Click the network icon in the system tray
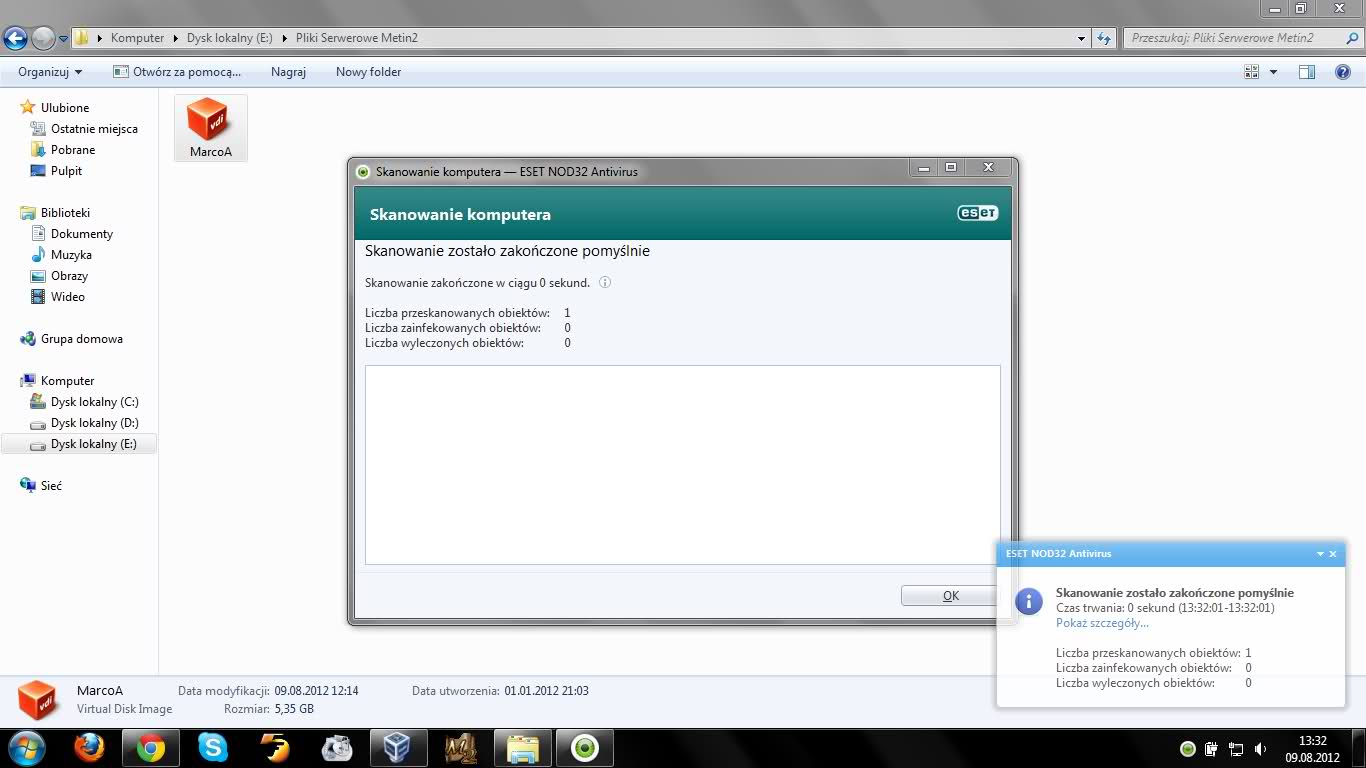This screenshot has width=1366, height=768. pyautogui.click(x=1235, y=748)
